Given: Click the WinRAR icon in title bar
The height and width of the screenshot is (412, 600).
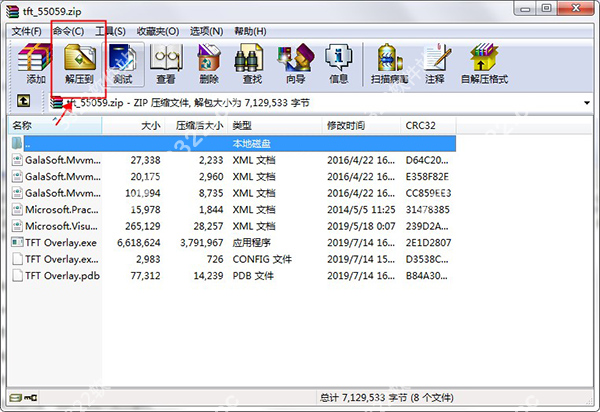Looking at the screenshot, I should click(12, 11).
